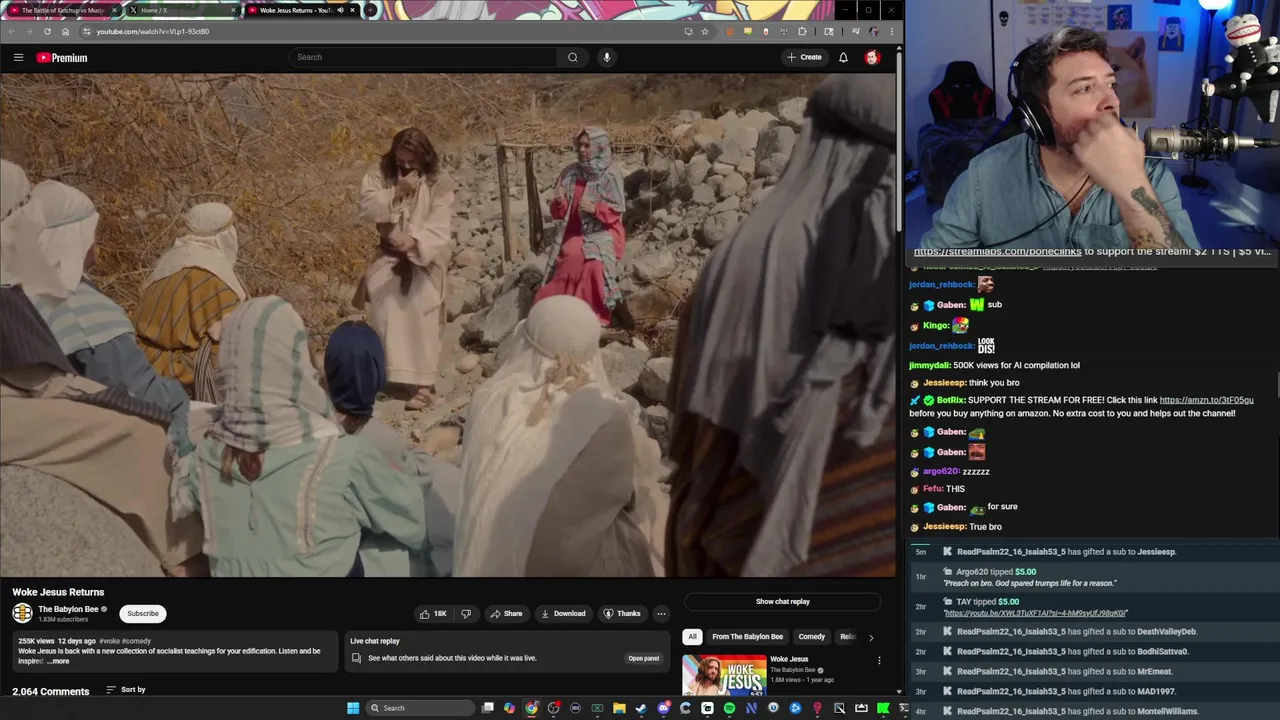Screen dimensions: 1280x720
Task: Click the "Woke Jesus Returns" video title
Action: (x=58, y=592)
